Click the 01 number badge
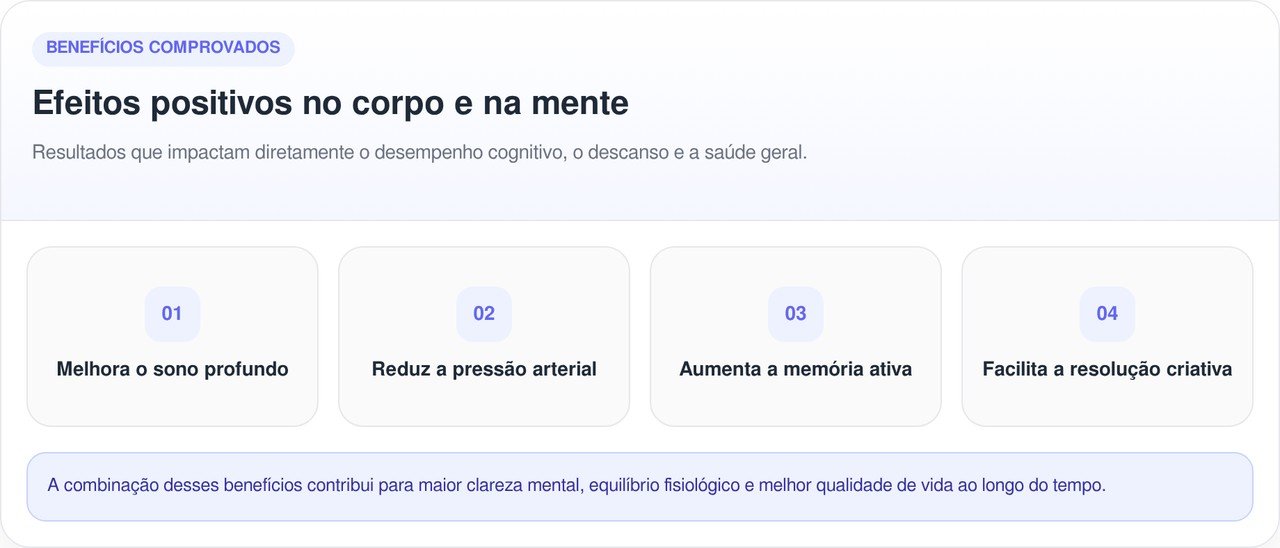The height and width of the screenshot is (548, 1280). 172,314
